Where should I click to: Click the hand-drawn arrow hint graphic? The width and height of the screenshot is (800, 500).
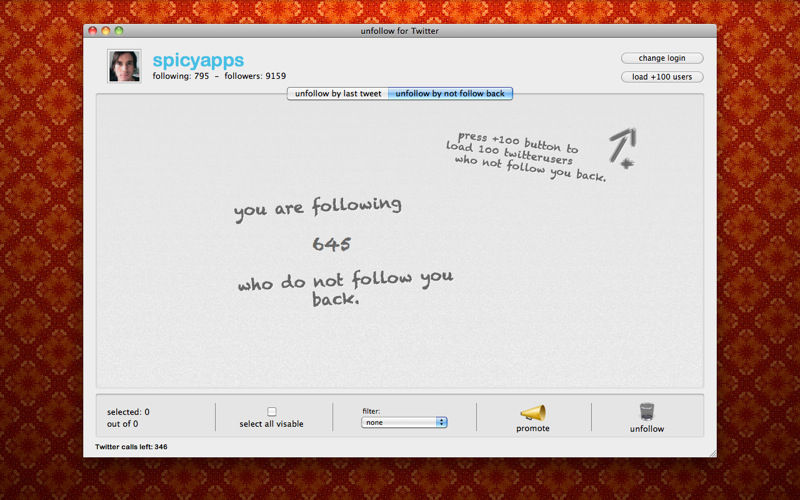[622, 145]
